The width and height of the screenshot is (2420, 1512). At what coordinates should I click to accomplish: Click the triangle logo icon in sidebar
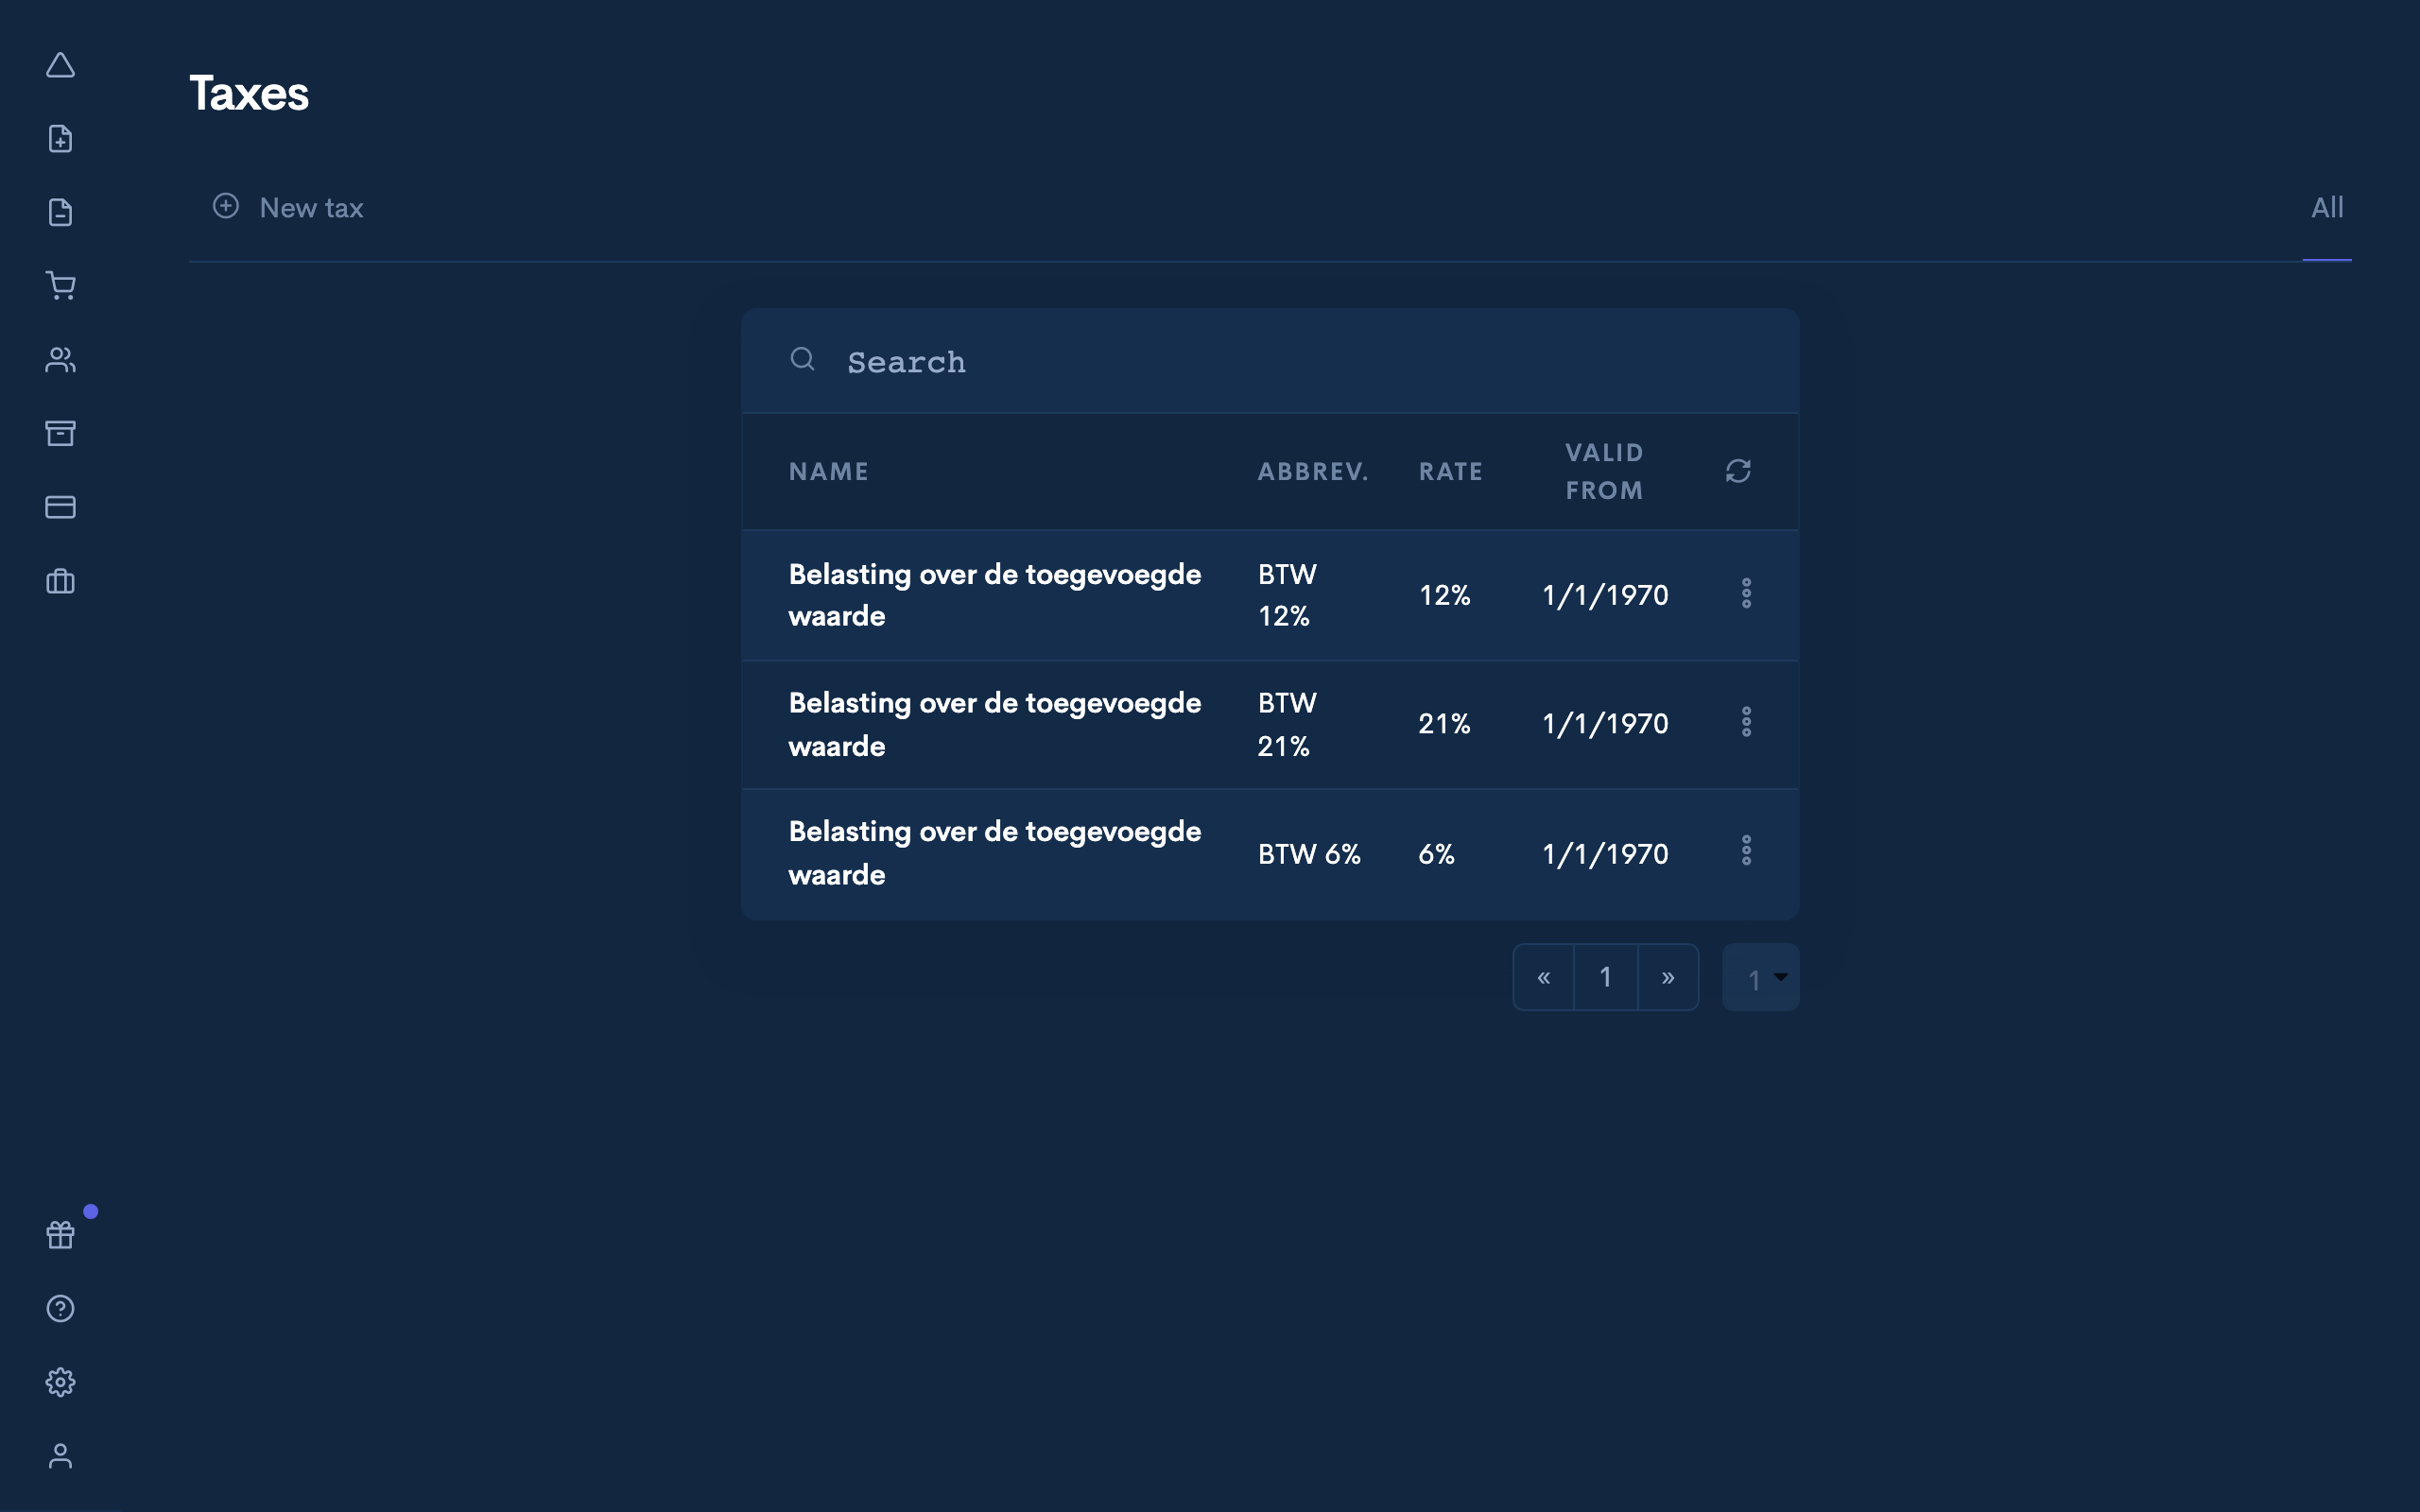coord(60,66)
